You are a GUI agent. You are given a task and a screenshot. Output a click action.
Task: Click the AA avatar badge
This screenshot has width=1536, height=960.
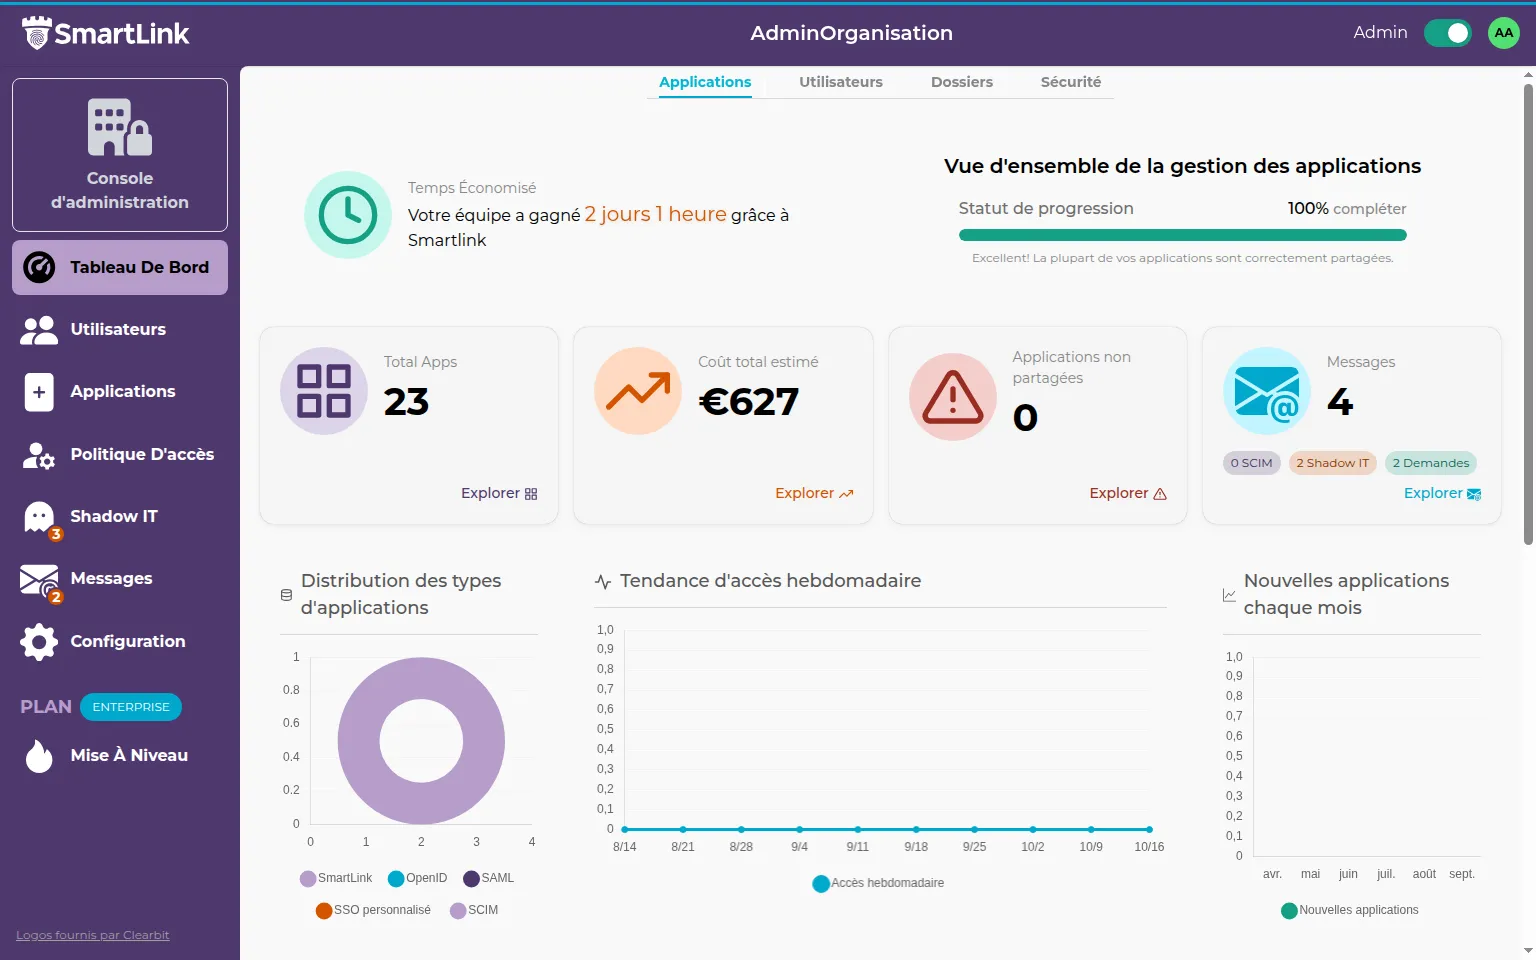tap(1503, 33)
